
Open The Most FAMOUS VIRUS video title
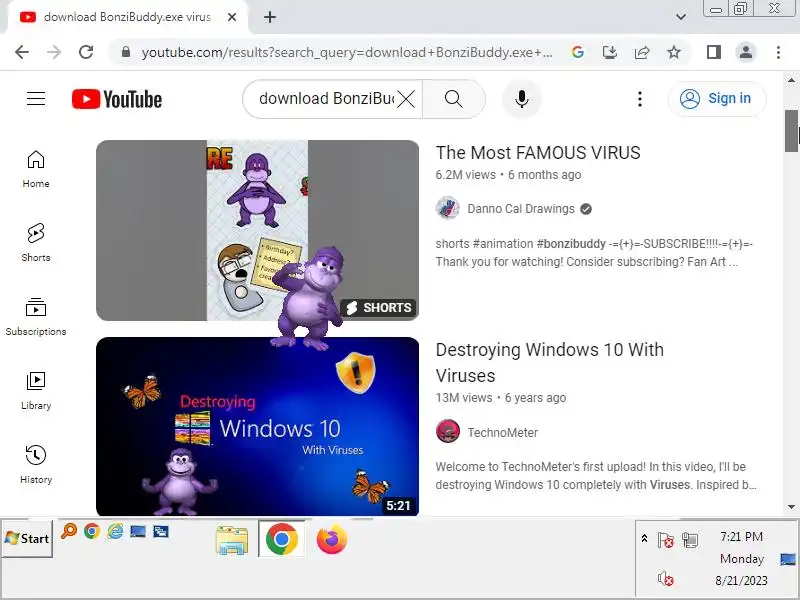(x=538, y=153)
